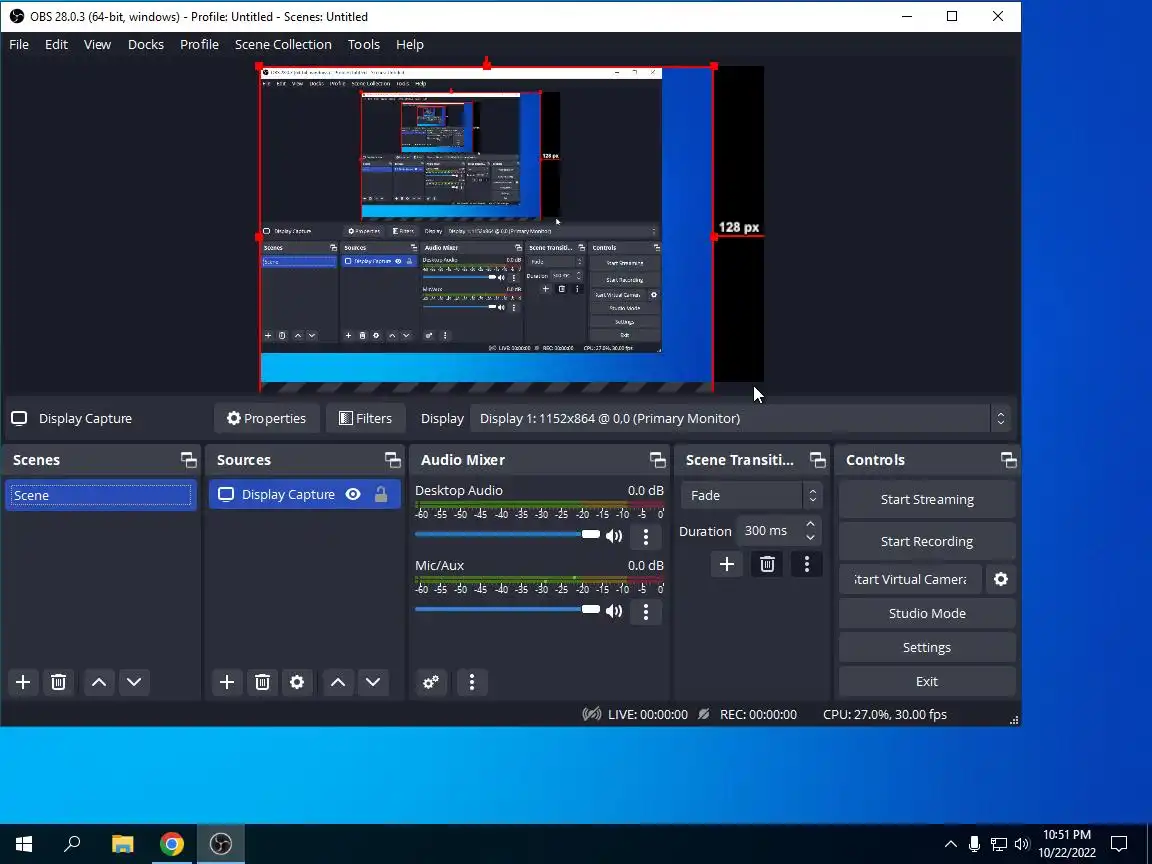1152x864 pixels.
Task: Open the Help menu
Action: click(x=409, y=44)
